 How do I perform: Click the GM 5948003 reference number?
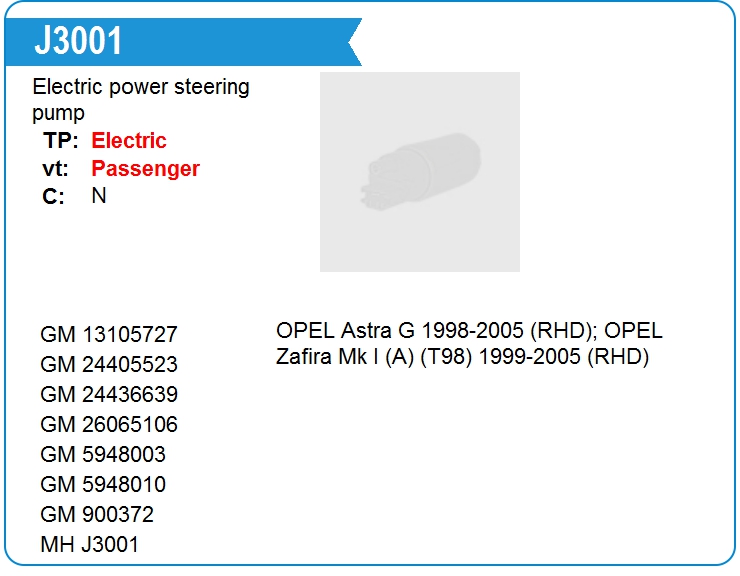103,454
